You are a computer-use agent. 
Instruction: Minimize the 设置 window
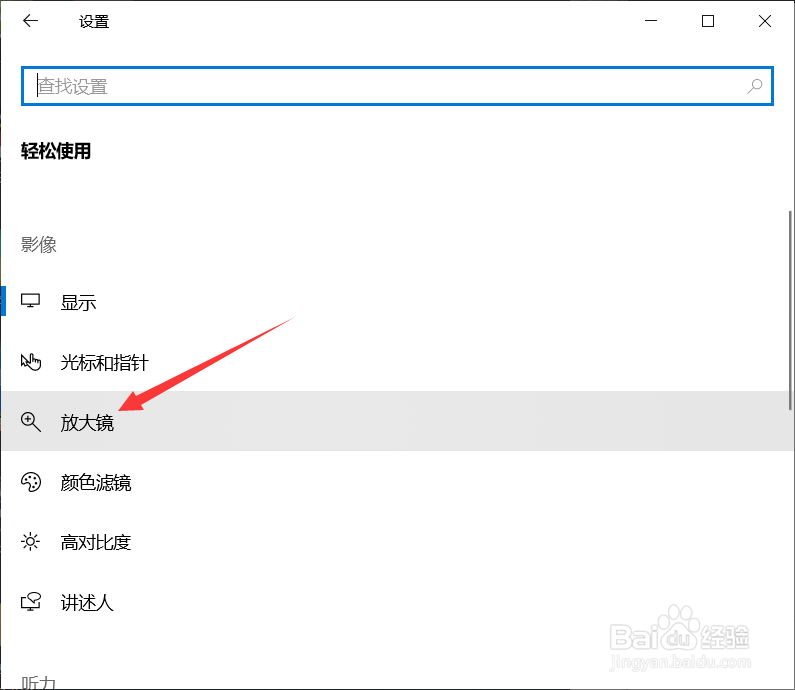(x=651, y=21)
